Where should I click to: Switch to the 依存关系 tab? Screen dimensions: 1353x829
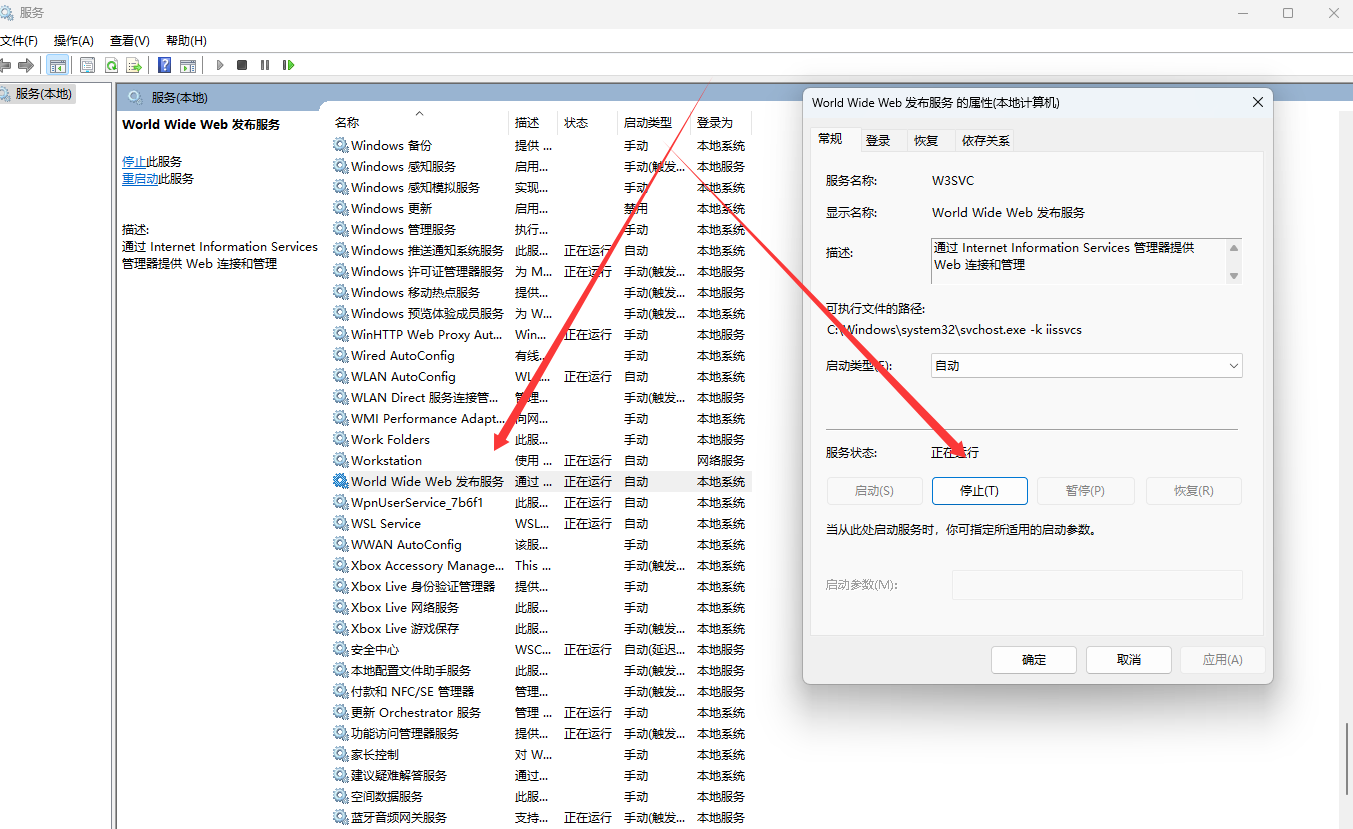tap(984, 140)
